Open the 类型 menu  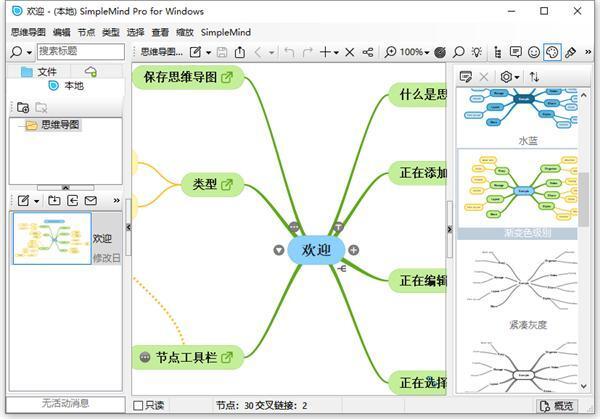111,32
